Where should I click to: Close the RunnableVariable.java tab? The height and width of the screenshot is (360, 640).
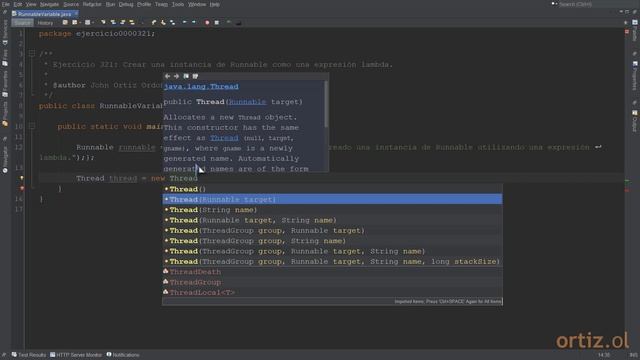(x=76, y=14)
